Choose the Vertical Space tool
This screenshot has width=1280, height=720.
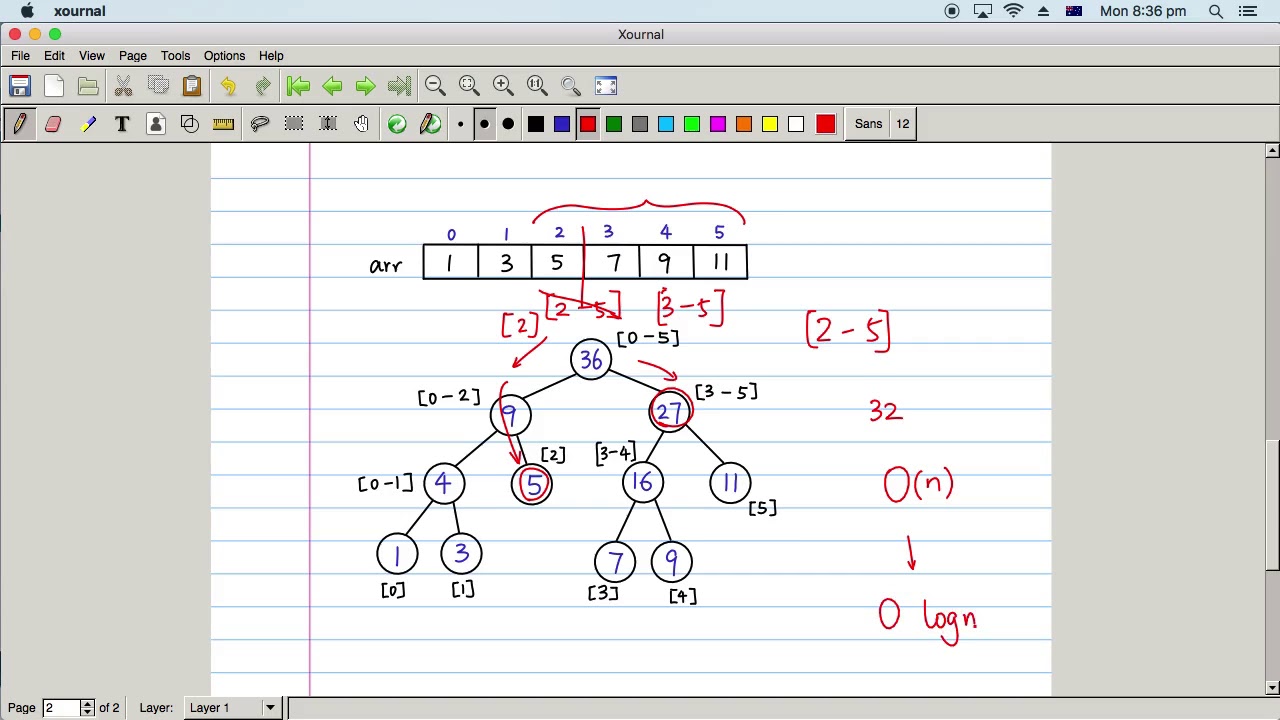point(328,124)
